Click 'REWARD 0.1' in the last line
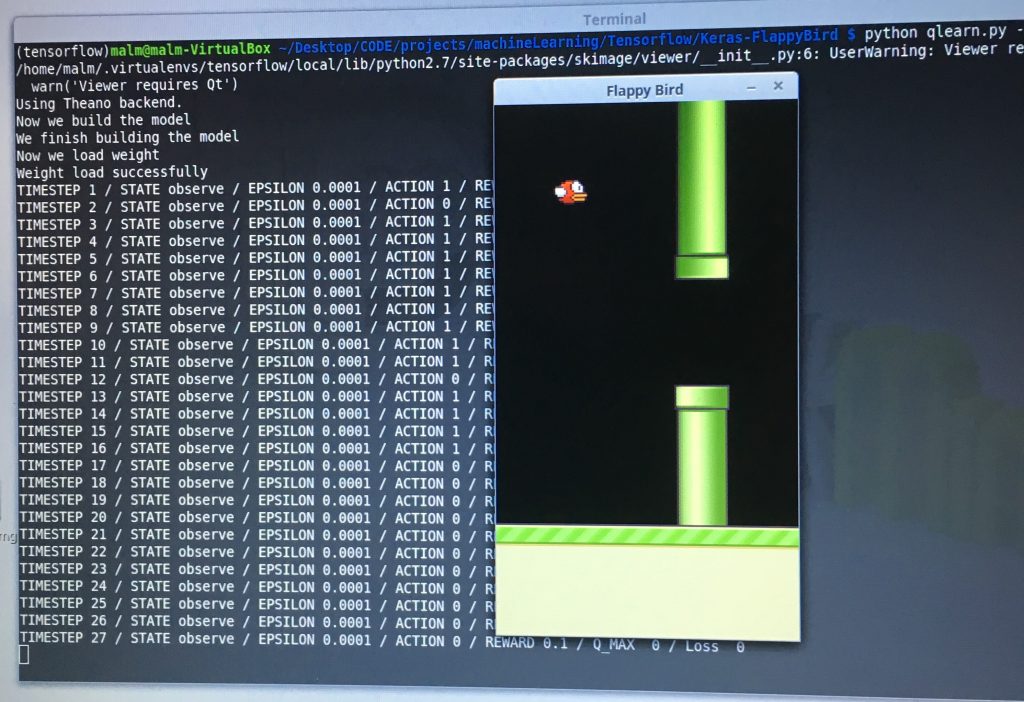Viewport: 1024px width, 702px height. 526,643
